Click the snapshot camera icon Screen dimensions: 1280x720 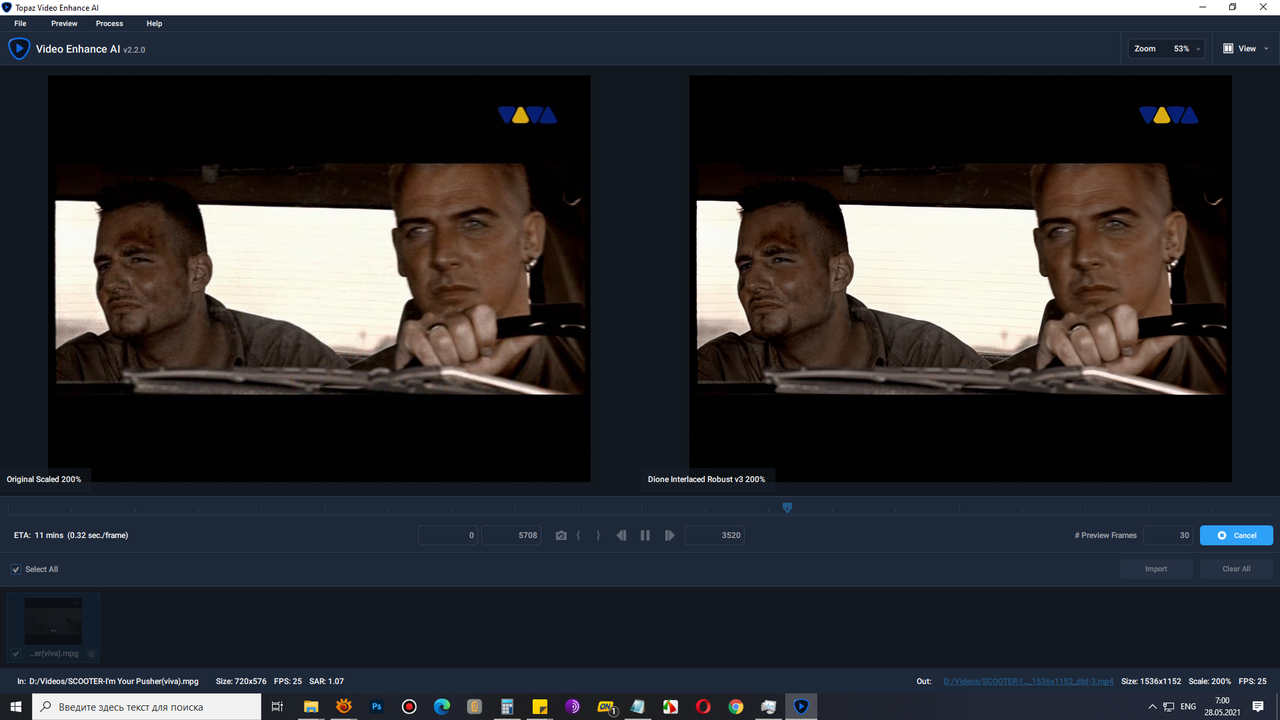pos(561,536)
